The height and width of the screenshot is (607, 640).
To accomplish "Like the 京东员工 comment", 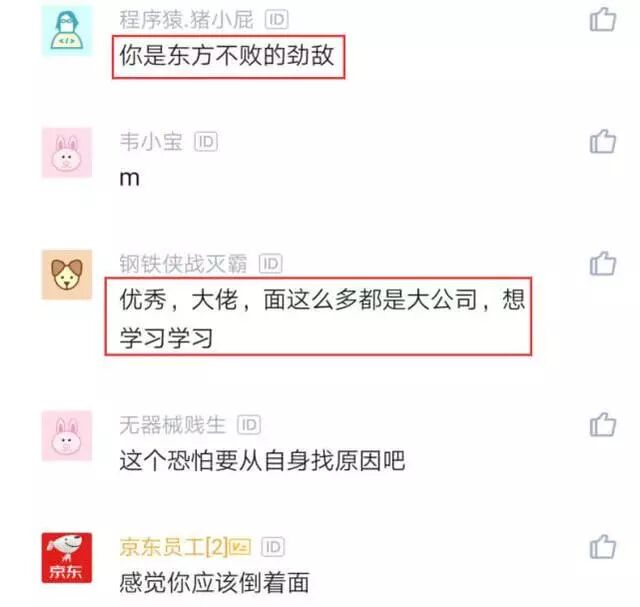I will click(x=602, y=546).
